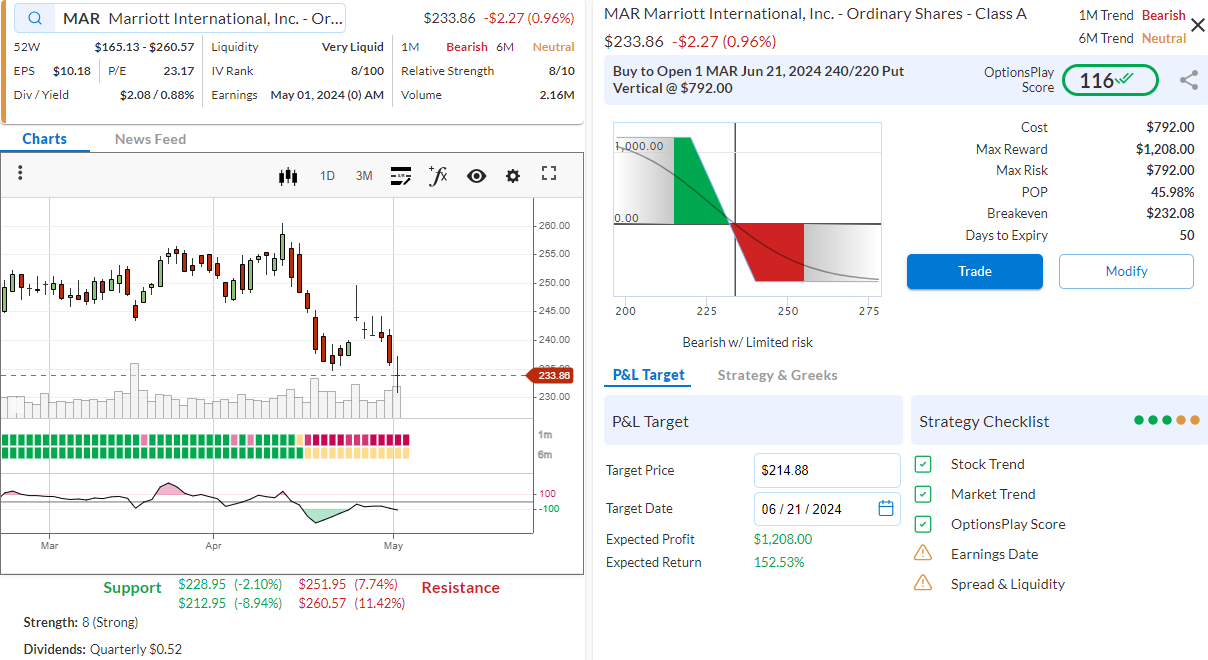Open chart settings gear
Screen dimensions: 1208x660
tap(513, 176)
